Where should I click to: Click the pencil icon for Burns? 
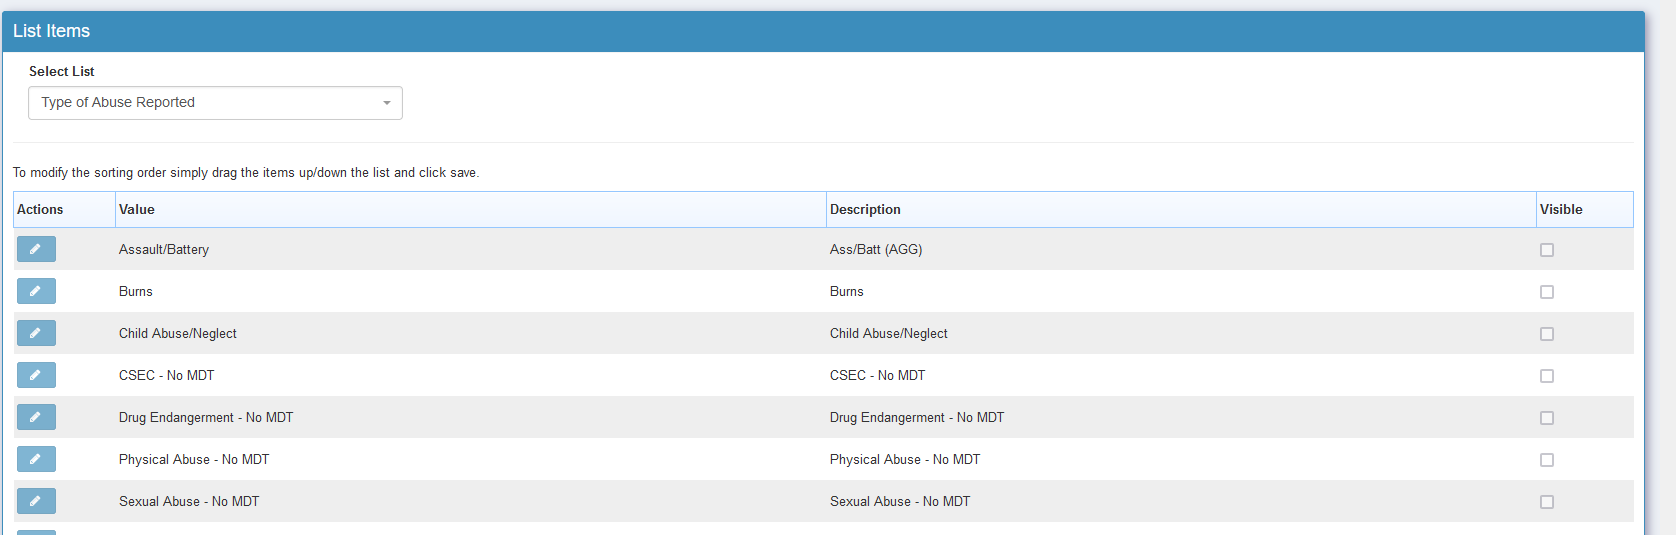click(36, 291)
